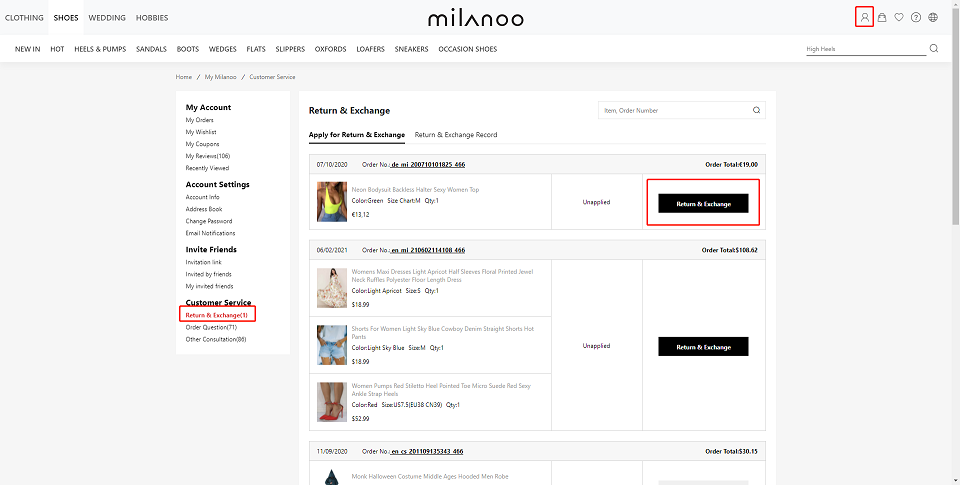
Task: Select the HOT category
Action: (58, 49)
